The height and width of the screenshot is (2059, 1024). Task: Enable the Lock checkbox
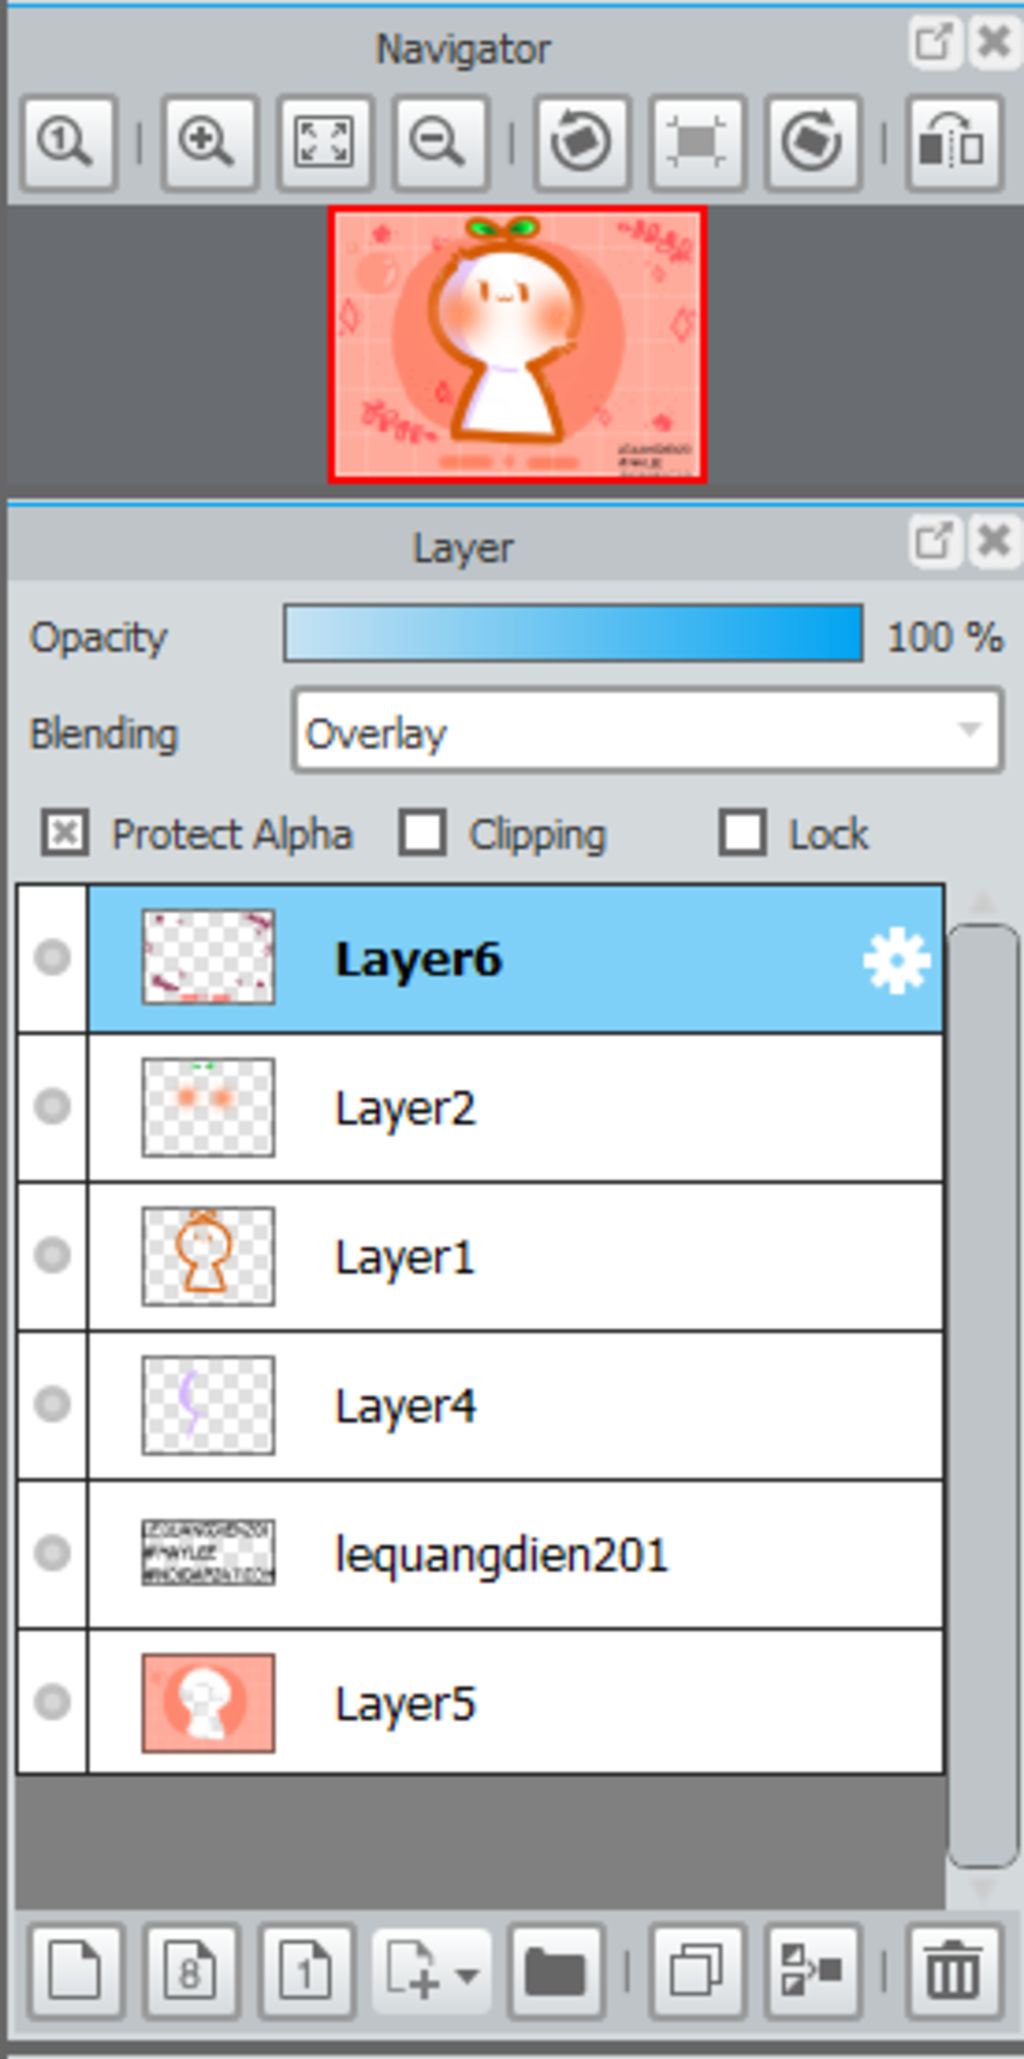pyautogui.click(x=743, y=833)
